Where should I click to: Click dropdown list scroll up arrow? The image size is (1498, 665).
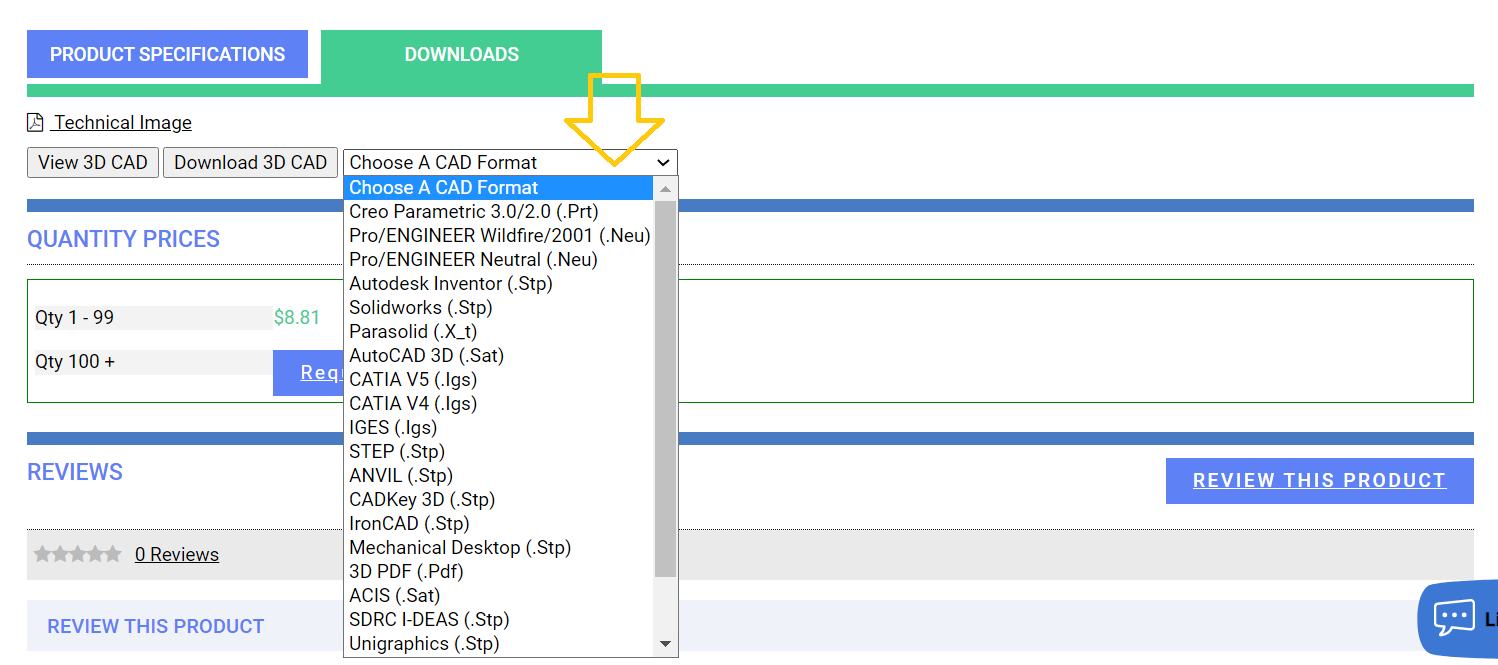coord(666,188)
